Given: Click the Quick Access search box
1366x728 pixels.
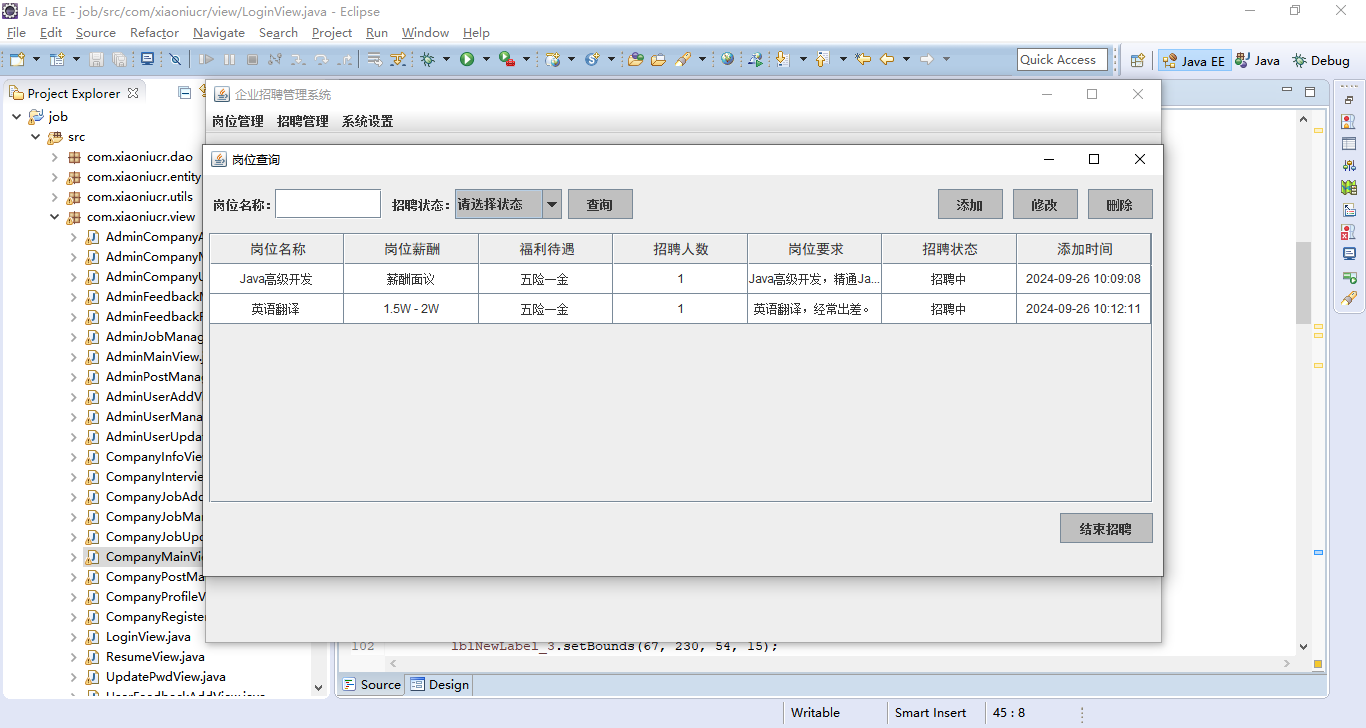Looking at the screenshot, I should 1062,60.
